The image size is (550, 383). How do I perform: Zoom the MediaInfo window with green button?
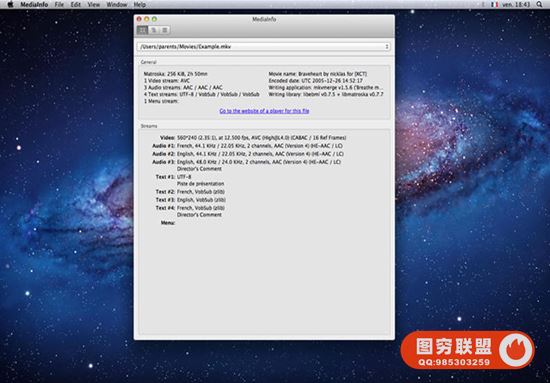click(x=154, y=19)
